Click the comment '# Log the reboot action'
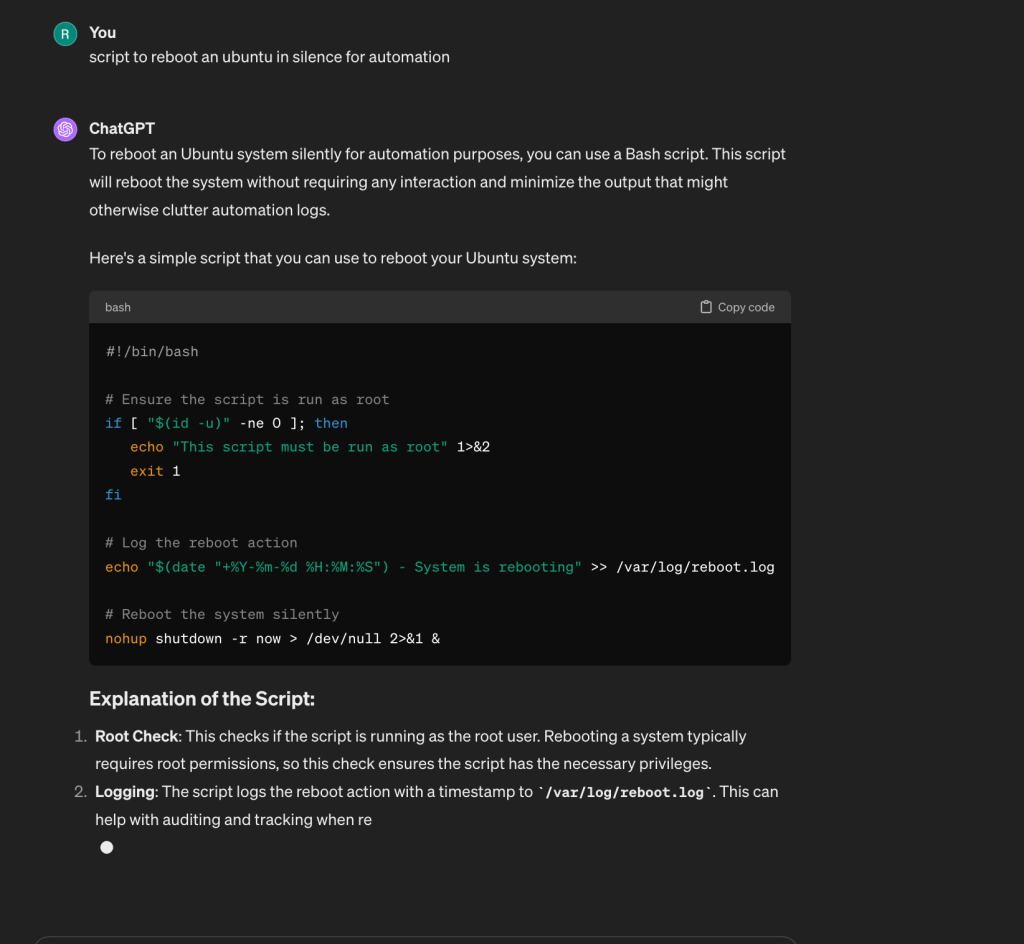 pos(201,543)
